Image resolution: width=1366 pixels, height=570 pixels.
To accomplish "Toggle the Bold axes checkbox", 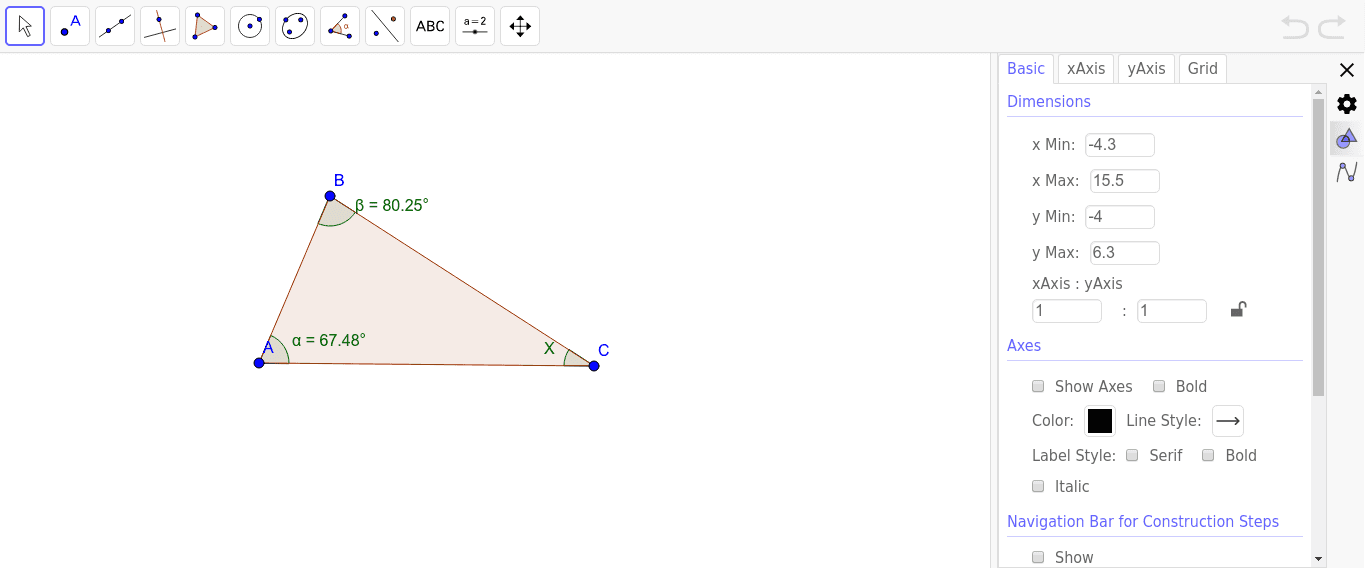I will (x=1159, y=386).
